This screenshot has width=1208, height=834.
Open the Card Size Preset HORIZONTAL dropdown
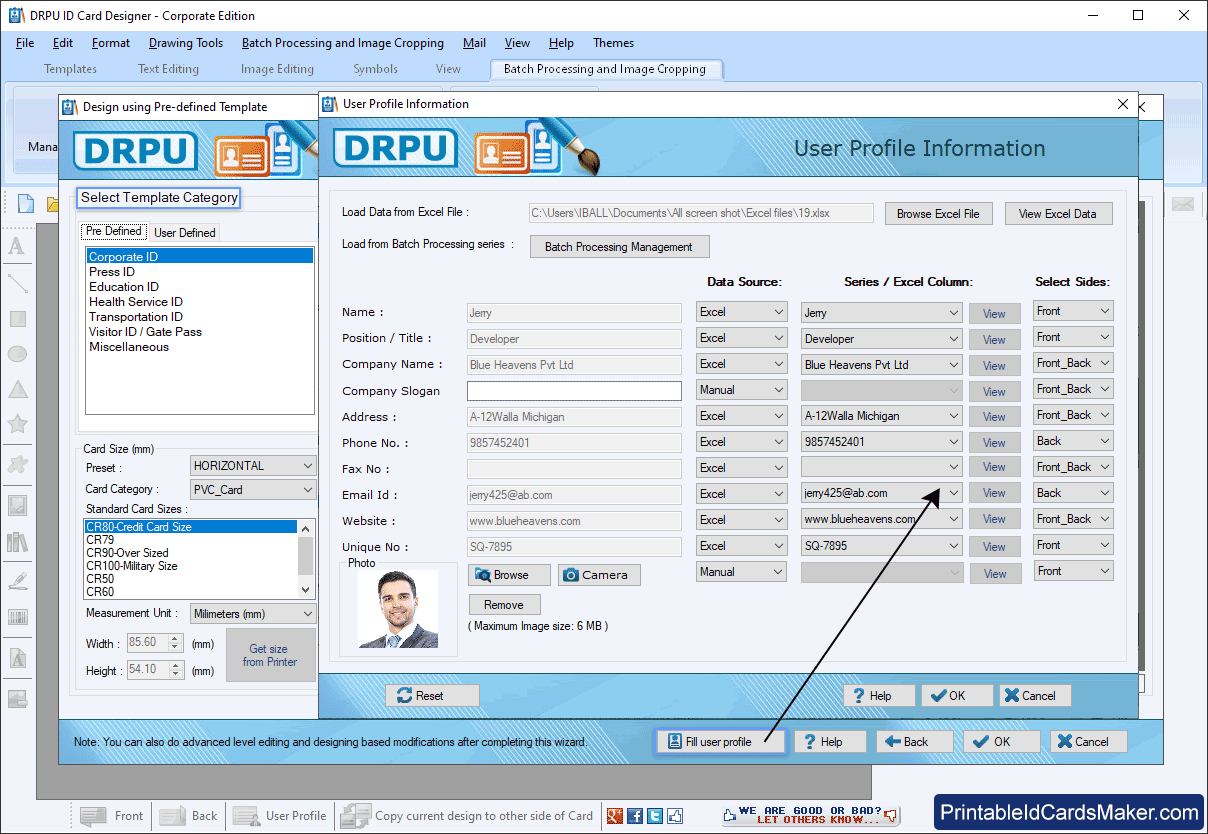pyautogui.click(x=253, y=466)
